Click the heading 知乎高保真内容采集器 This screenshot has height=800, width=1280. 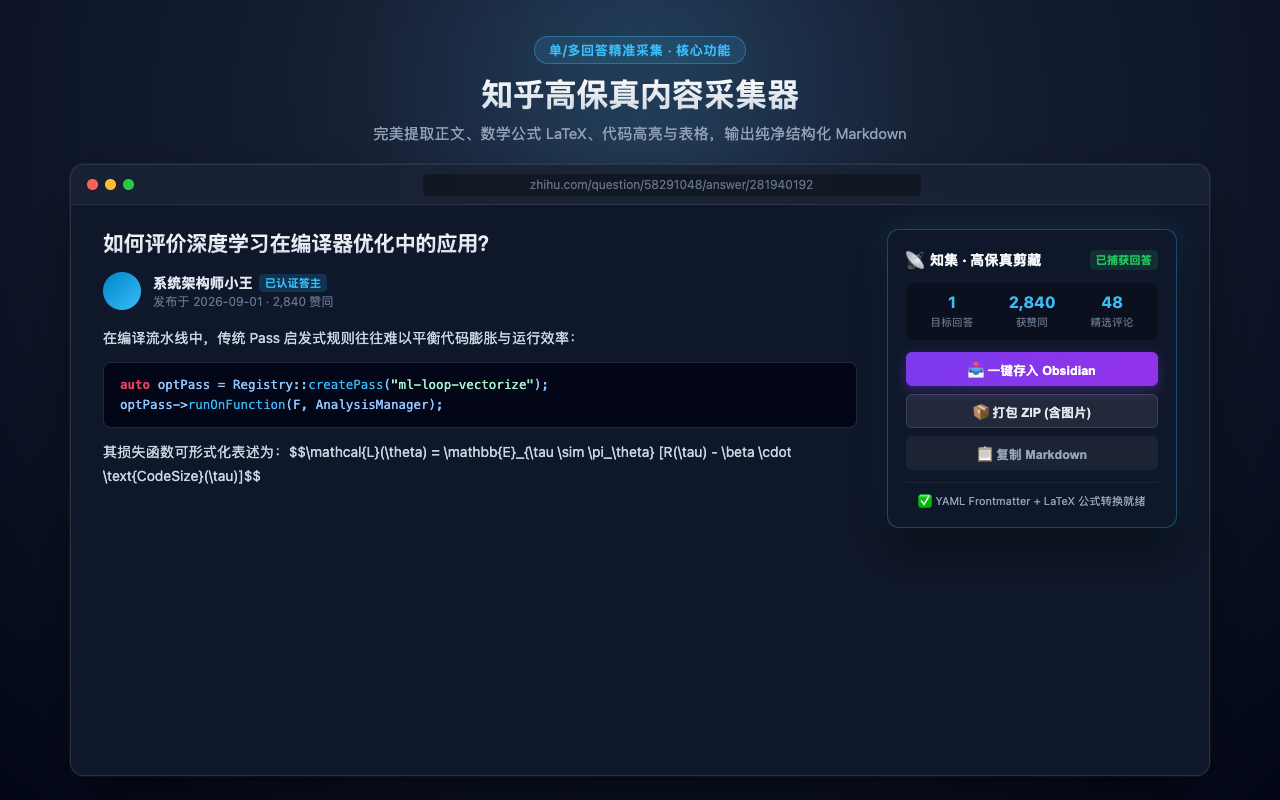[x=640, y=95]
